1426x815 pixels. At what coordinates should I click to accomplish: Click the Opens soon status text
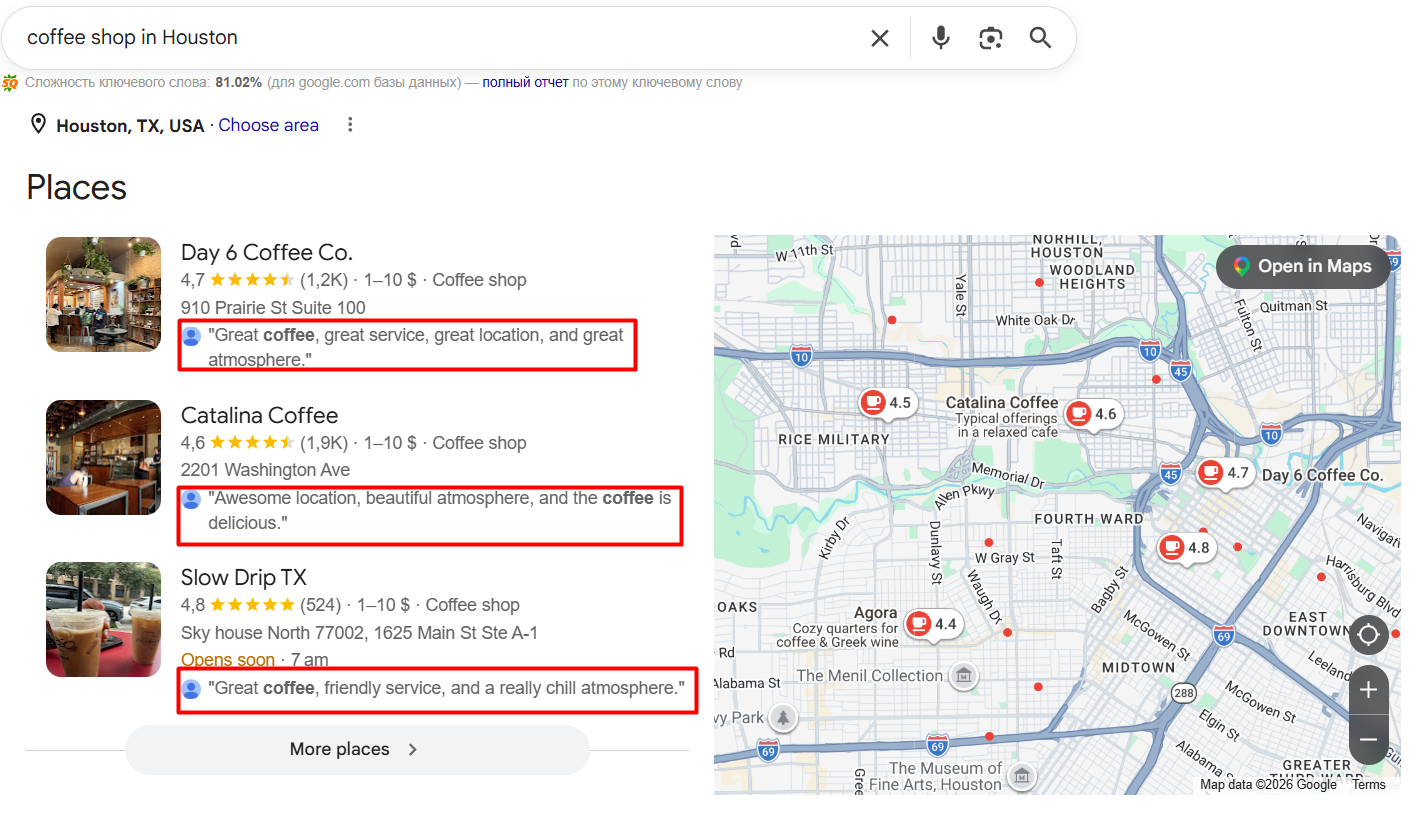228,660
